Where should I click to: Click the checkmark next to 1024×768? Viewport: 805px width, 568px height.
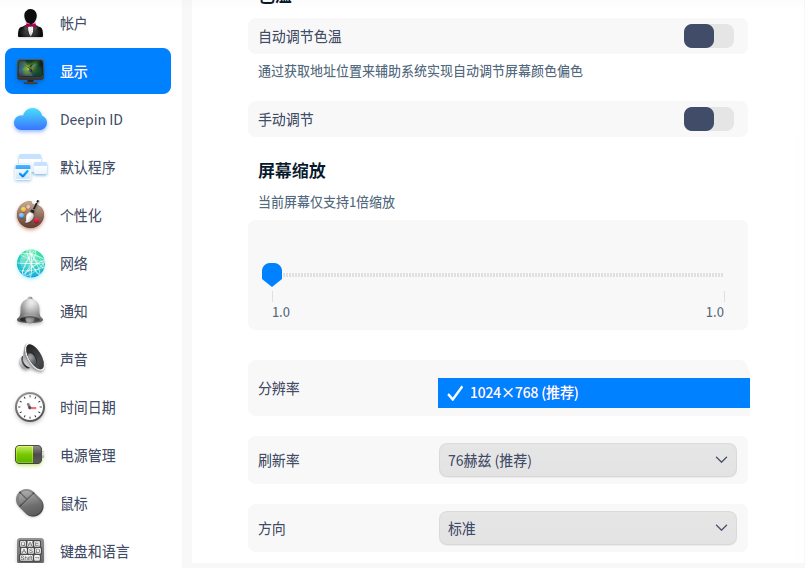click(x=455, y=393)
